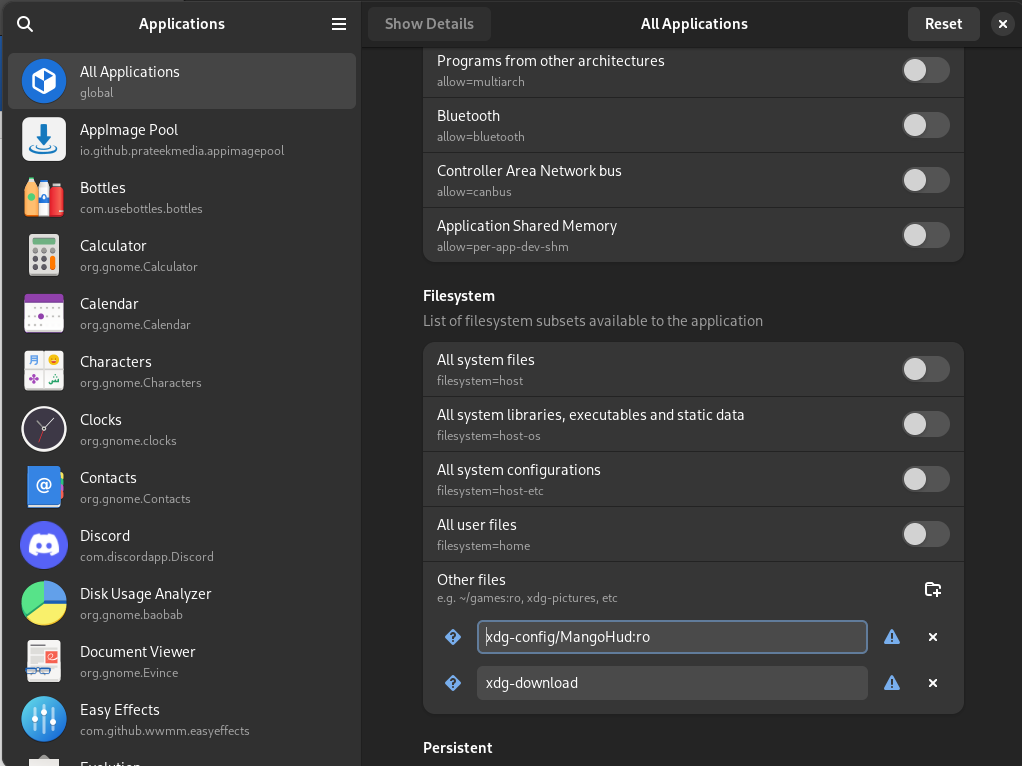1022x766 pixels.
Task: Enable the Bluetooth permission toggle
Action: click(x=925, y=125)
